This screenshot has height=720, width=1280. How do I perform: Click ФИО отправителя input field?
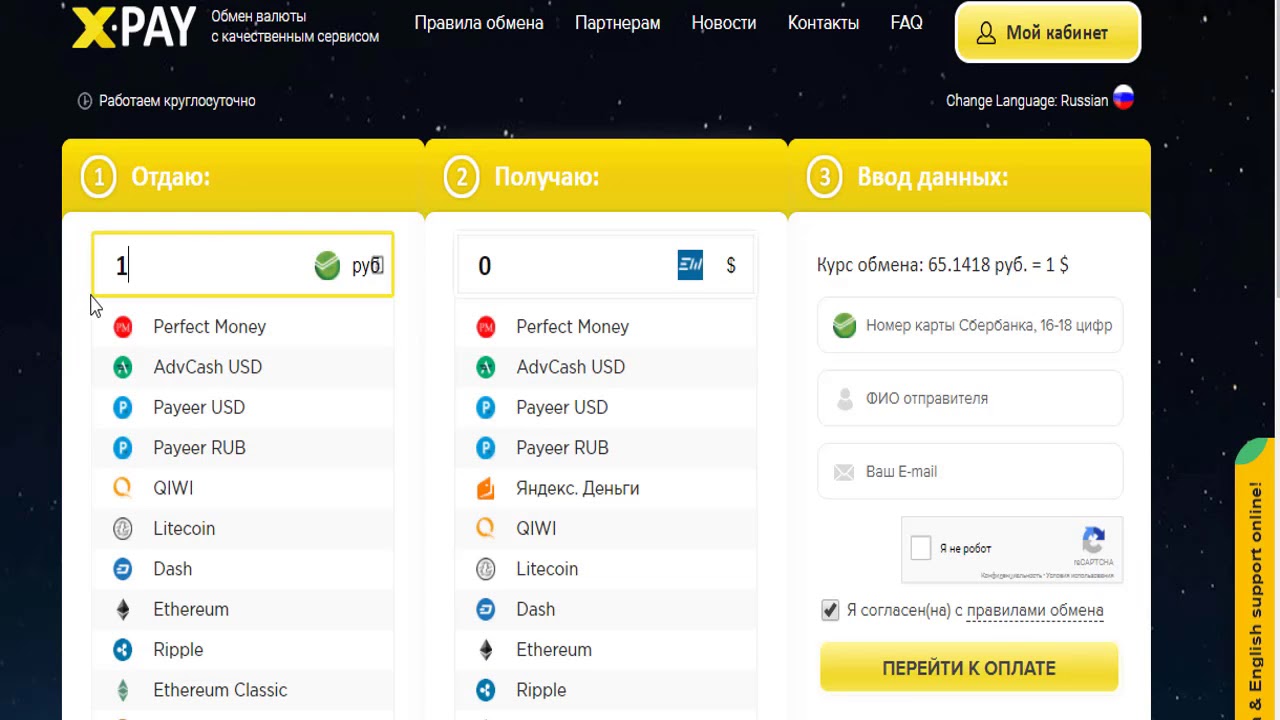click(x=970, y=398)
